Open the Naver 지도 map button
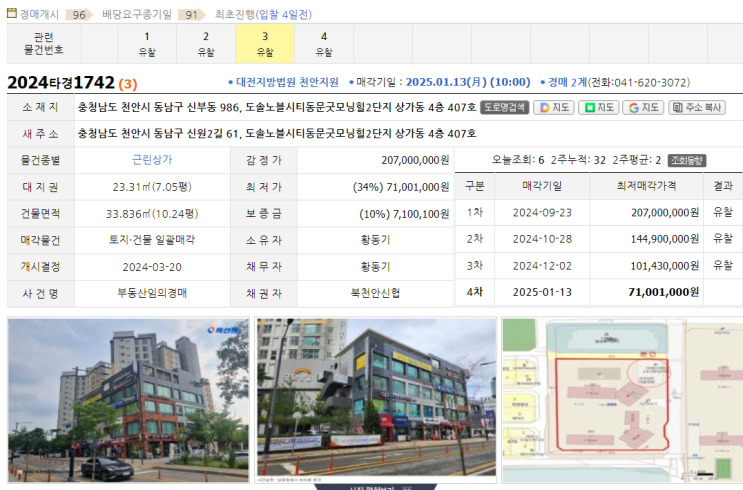This screenshot has width=743, height=490. pyautogui.click(x=599, y=108)
